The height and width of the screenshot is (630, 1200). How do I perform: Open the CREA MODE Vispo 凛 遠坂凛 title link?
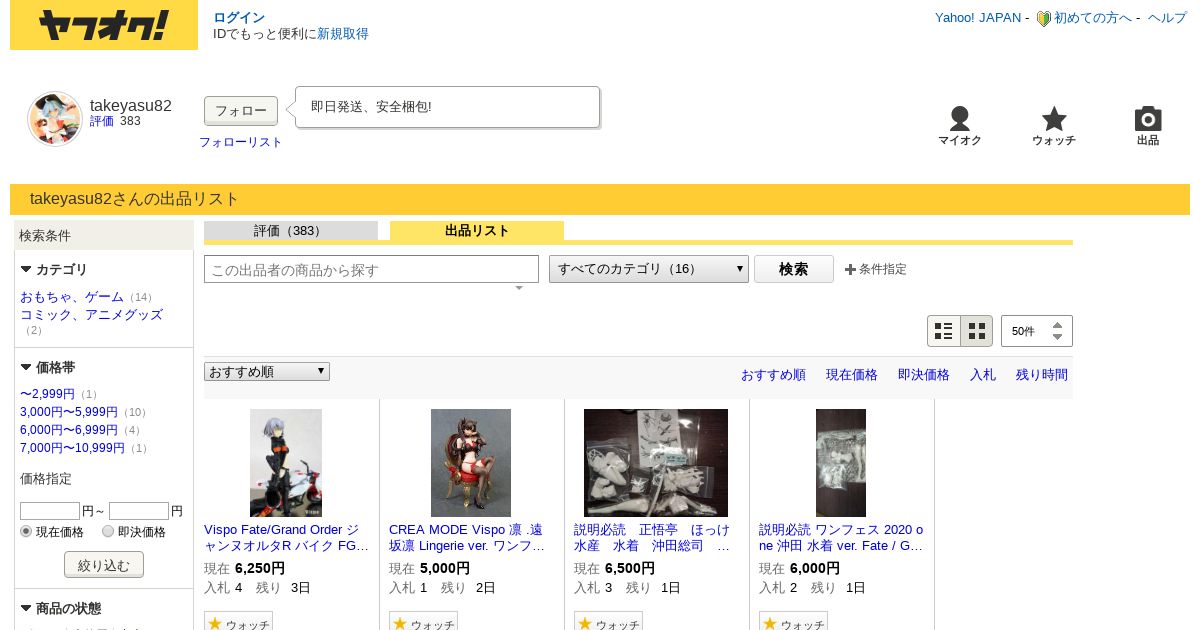[467, 538]
